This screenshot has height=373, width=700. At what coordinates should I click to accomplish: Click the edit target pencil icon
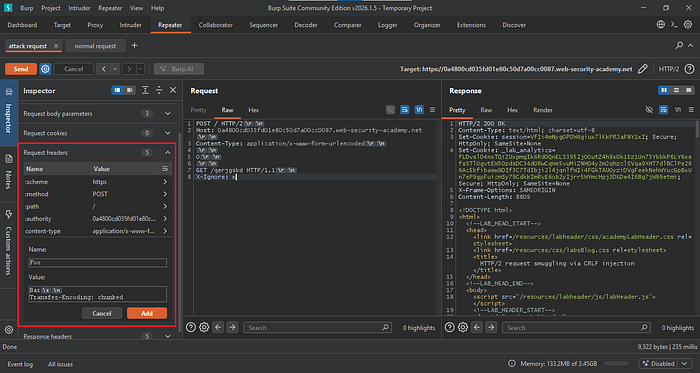tap(642, 69)
